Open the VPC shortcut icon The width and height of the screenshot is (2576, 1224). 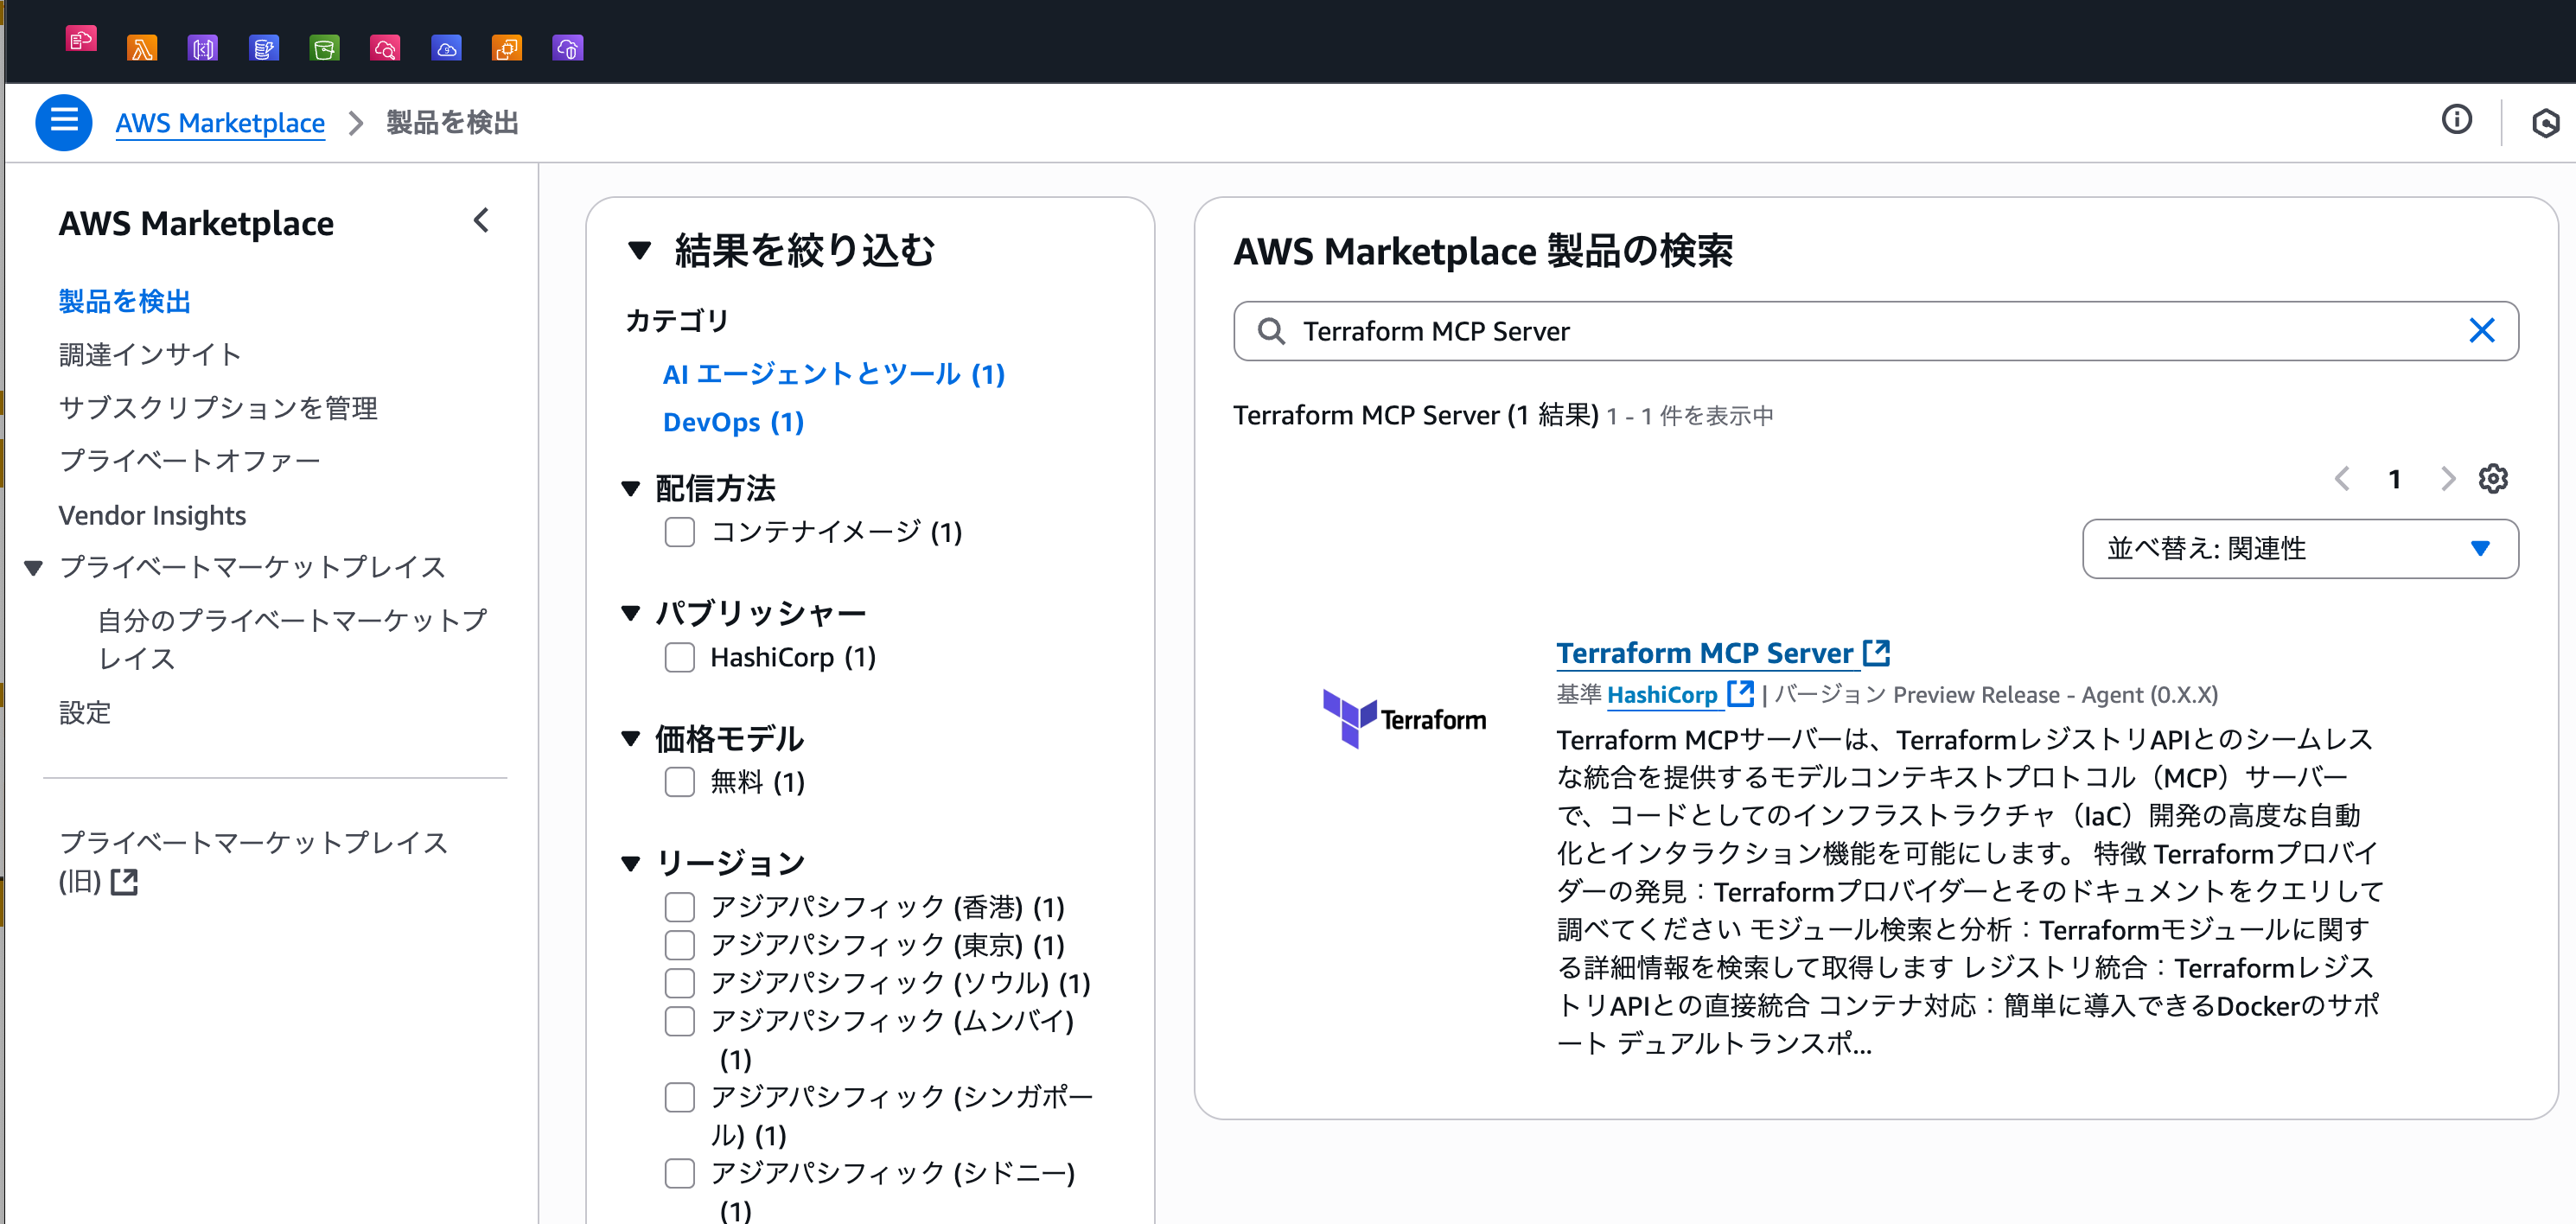coord(568,48)
